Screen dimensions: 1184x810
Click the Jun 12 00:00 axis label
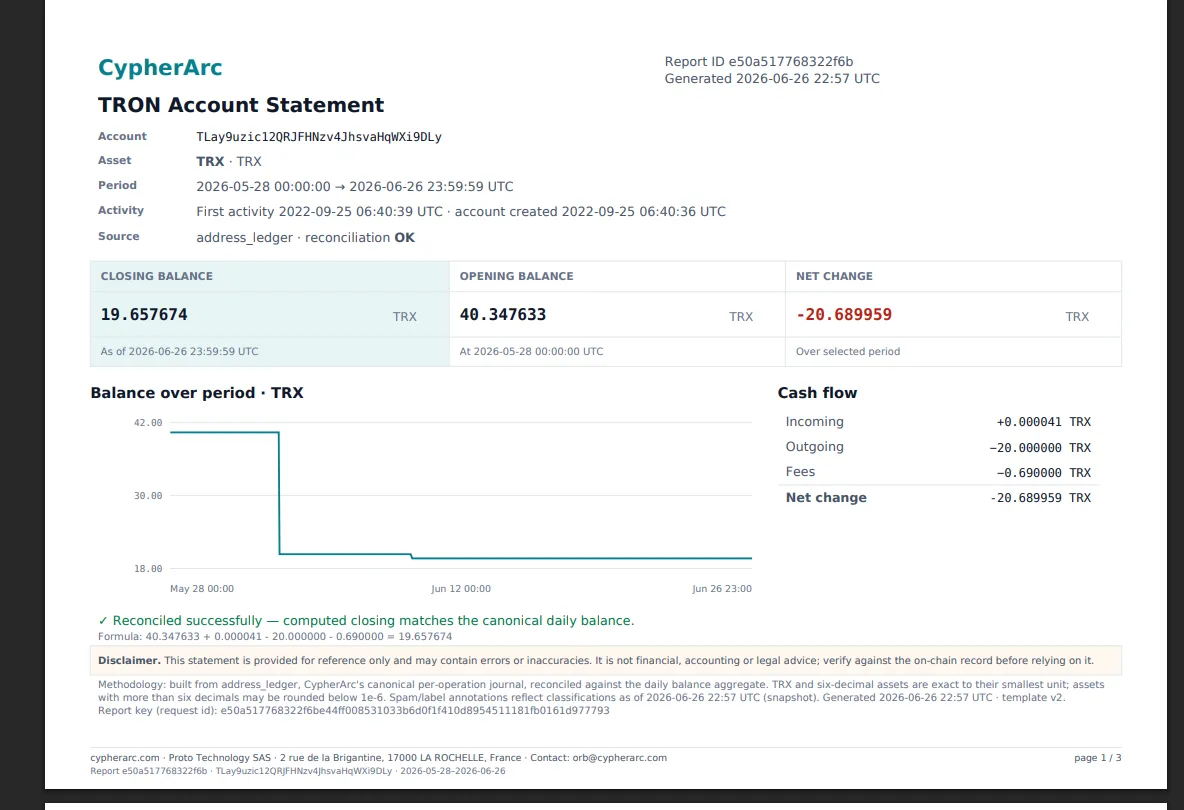[x=461, y=589]
